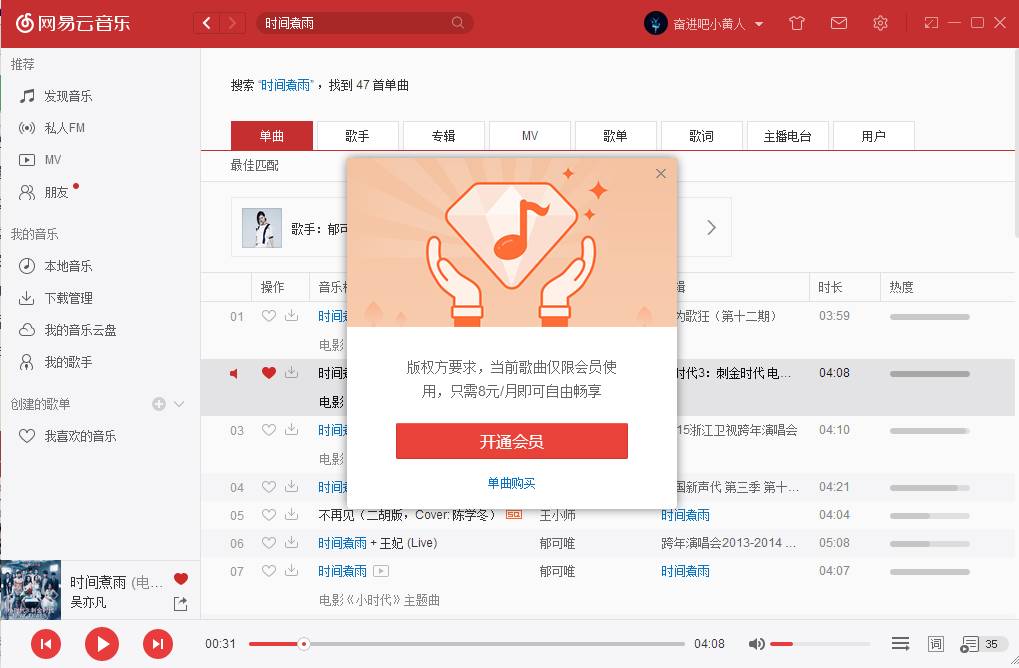Download the currently playing row song

(292, 372)
